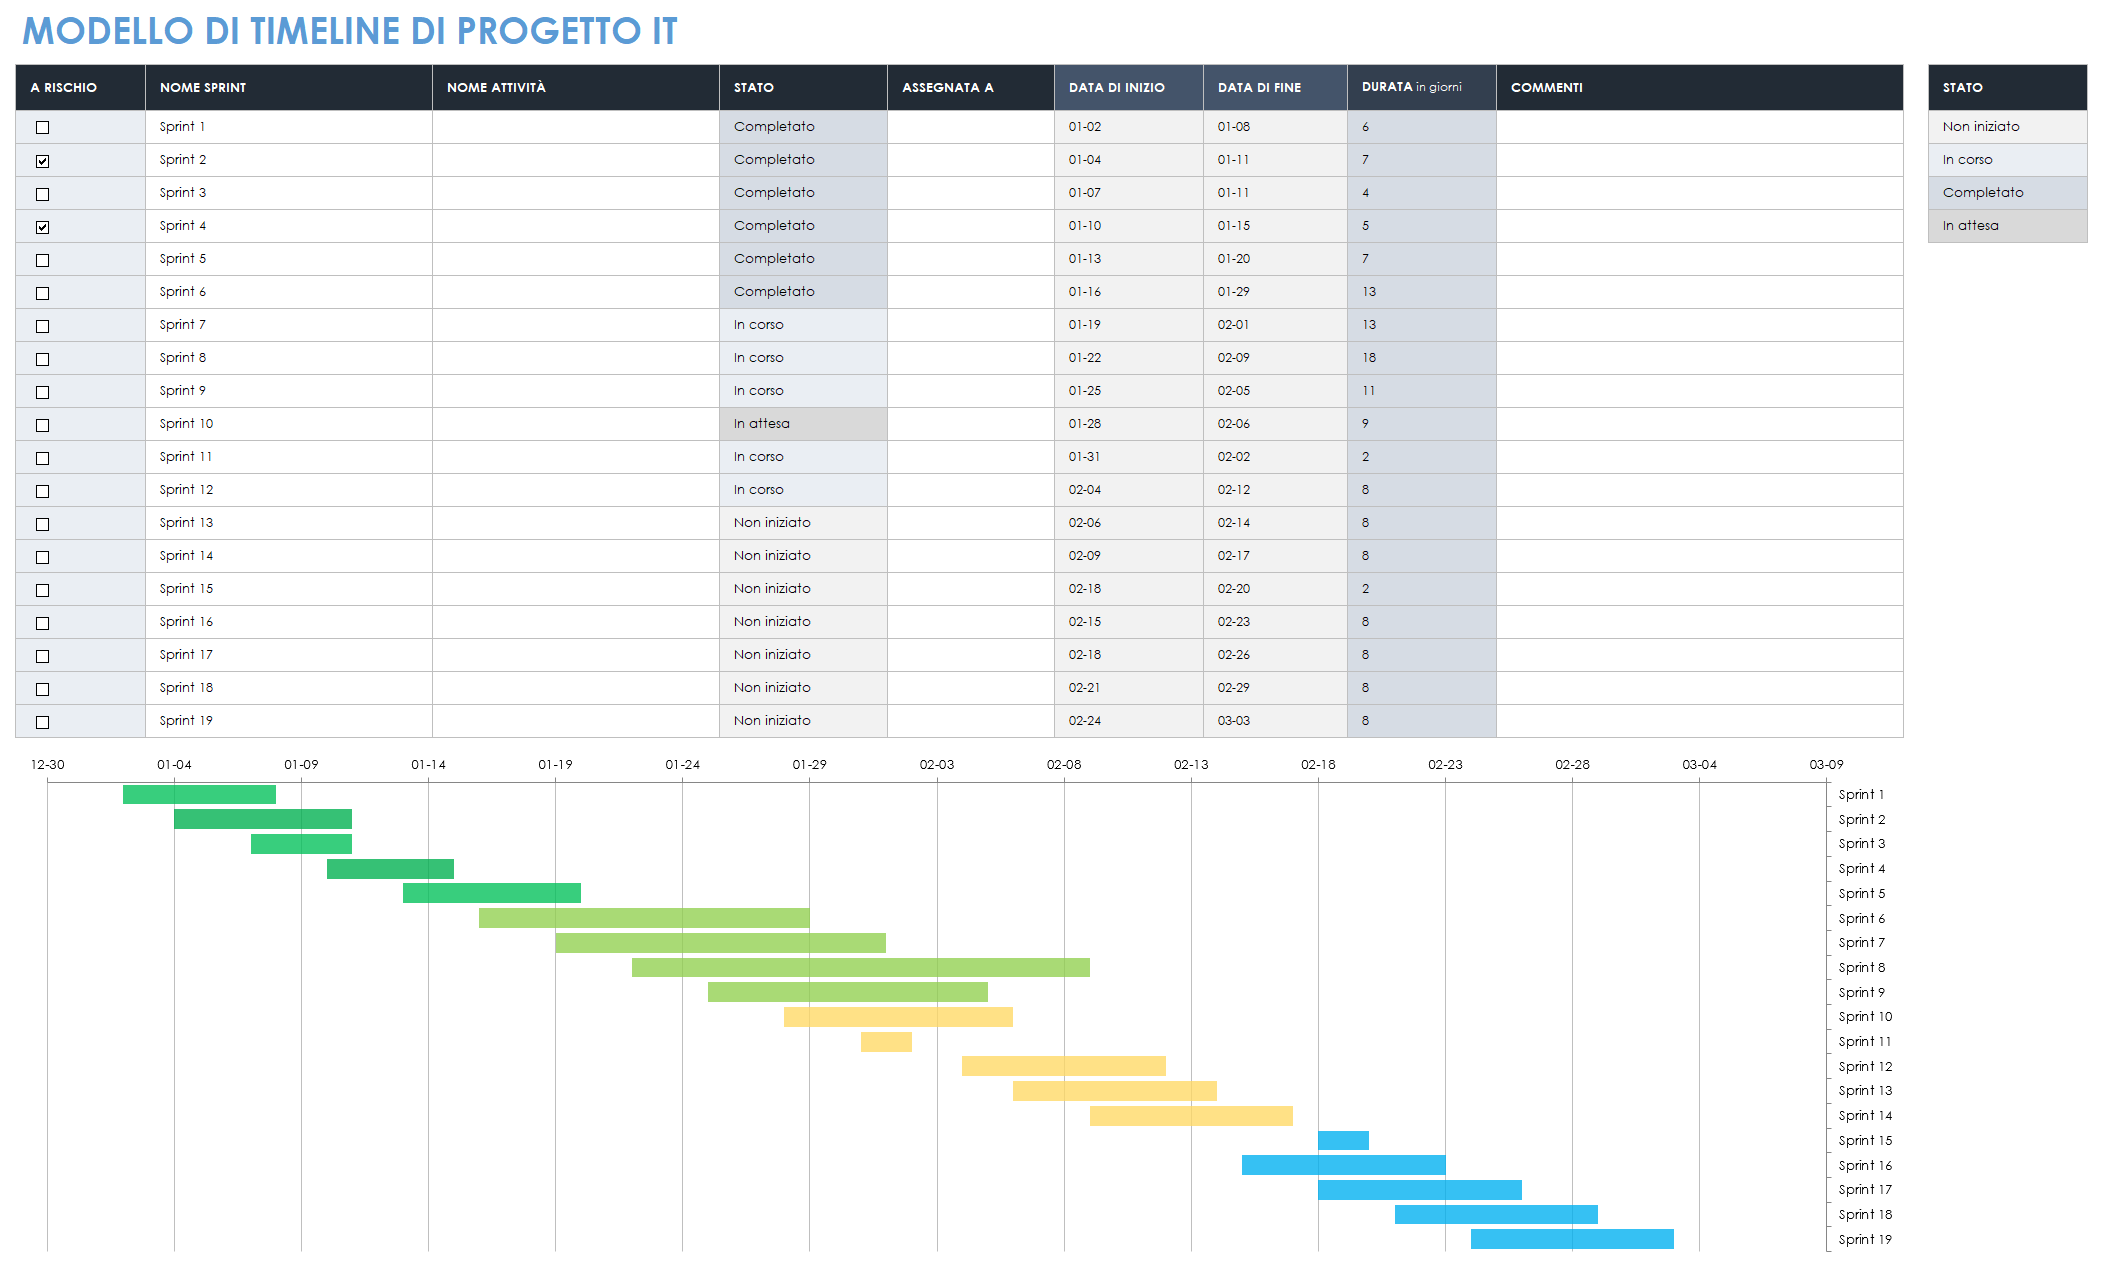Open the Stato cell in Sprint 16 row
2104x1270 pixels.
click(x=803, y=622)
